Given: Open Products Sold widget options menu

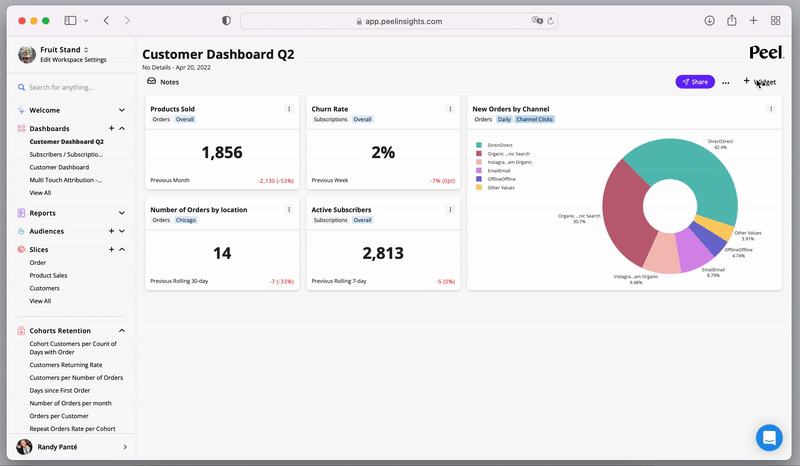Looking at the screenshot, I should coord(289,109).
